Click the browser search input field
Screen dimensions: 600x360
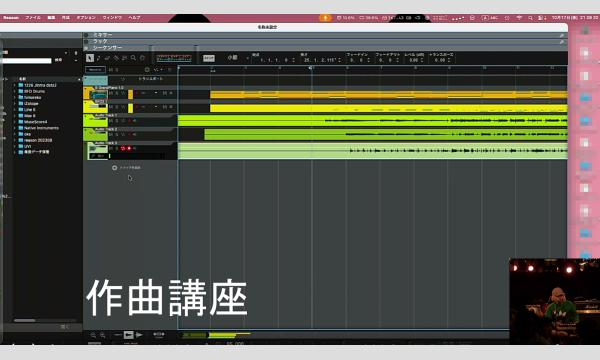click(26, 60)
